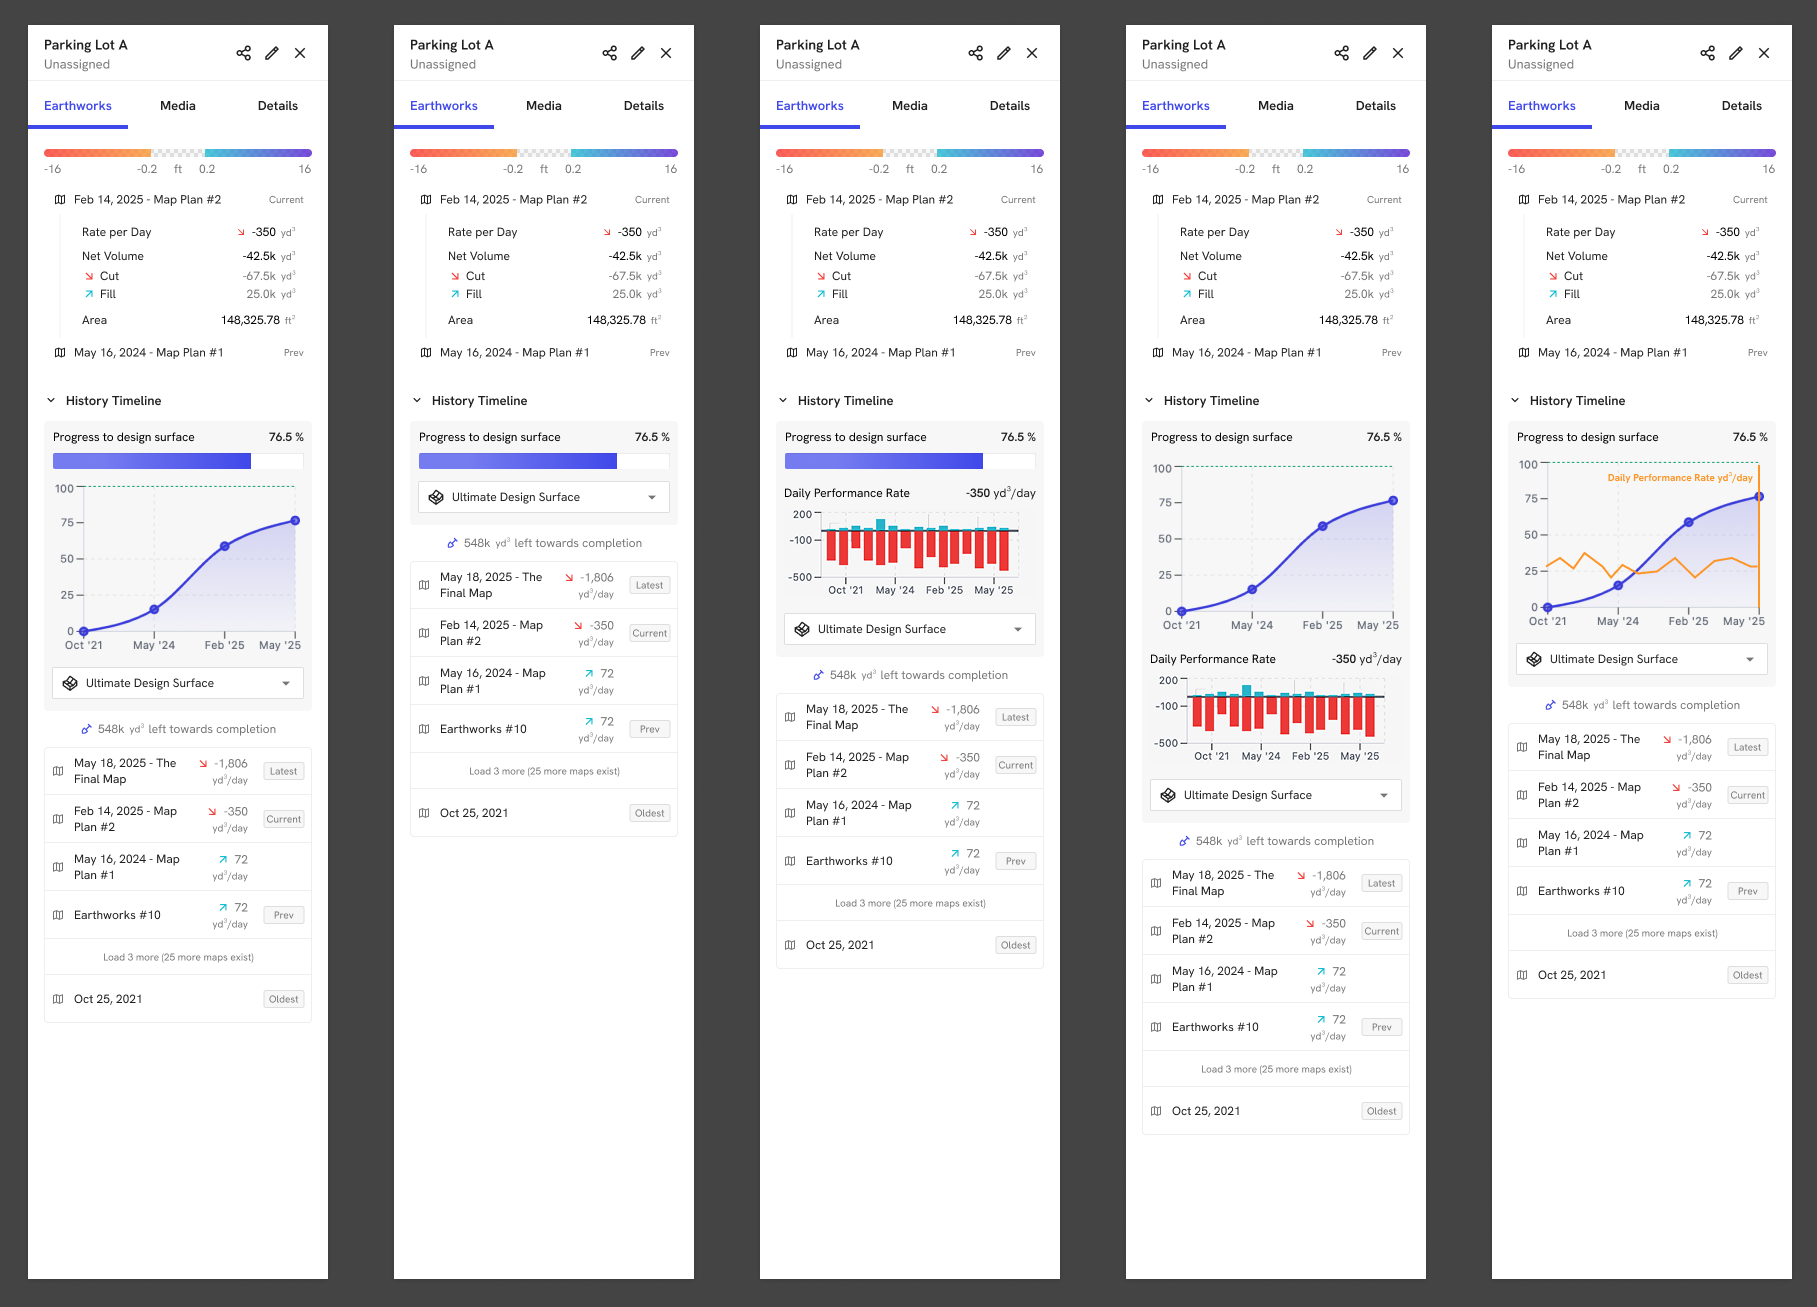
Task: Click May '25 data point on leftmost panel chart
Action: coord(295,521)
